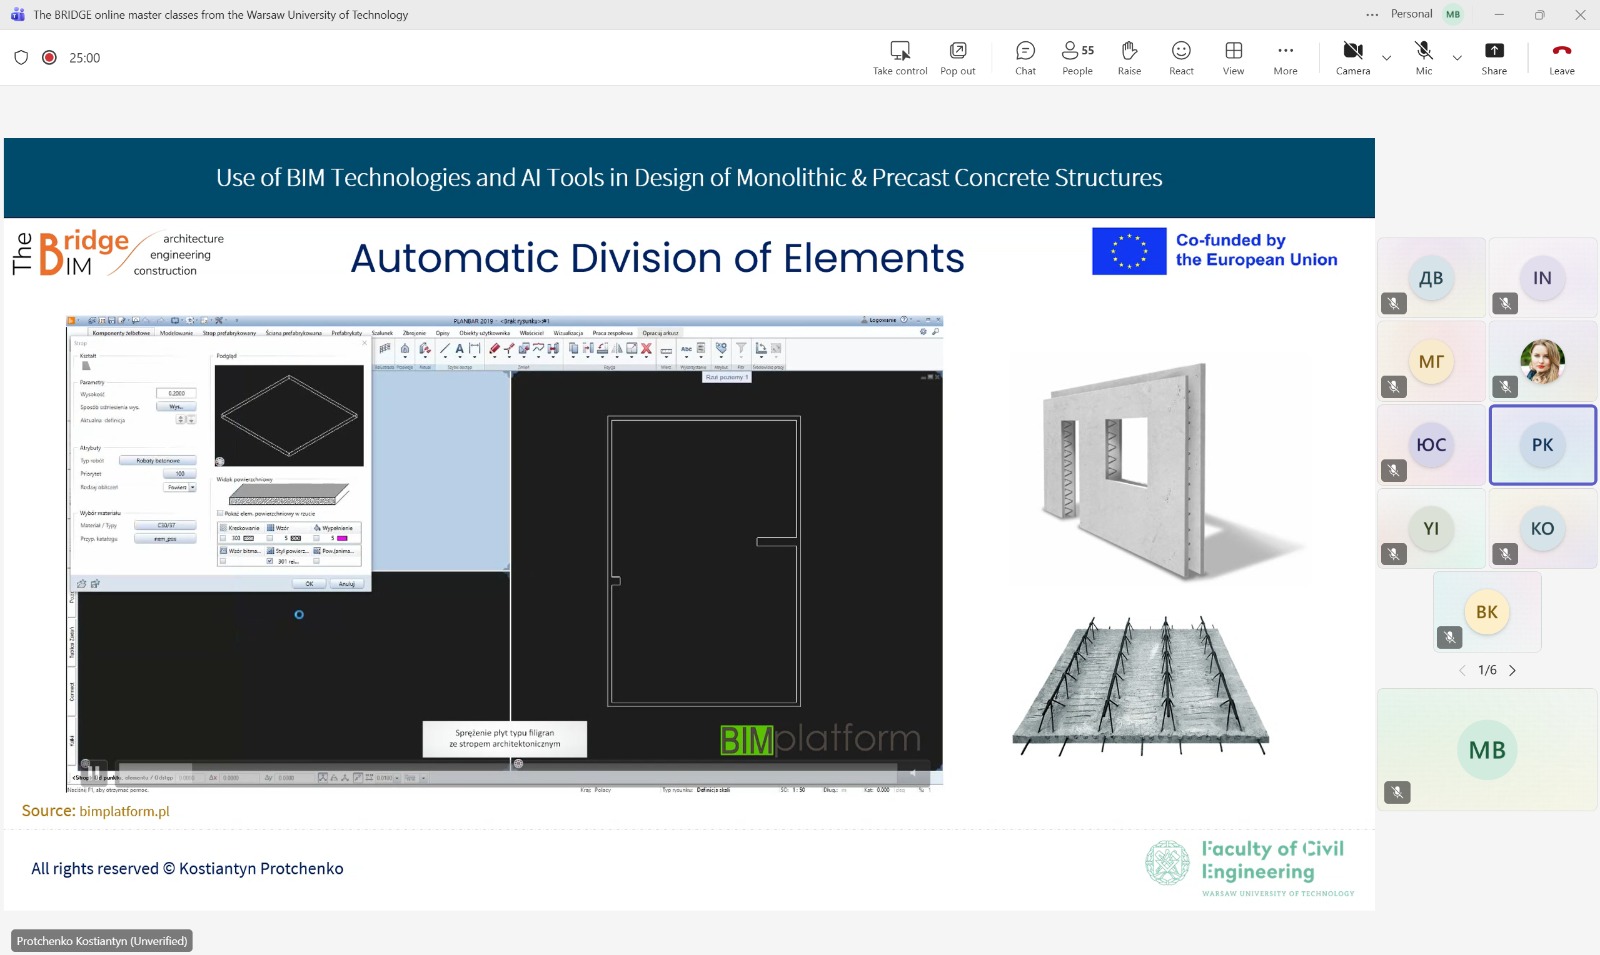Raise your hand in the meeting
The image size is (1600, 955).
1129,58
